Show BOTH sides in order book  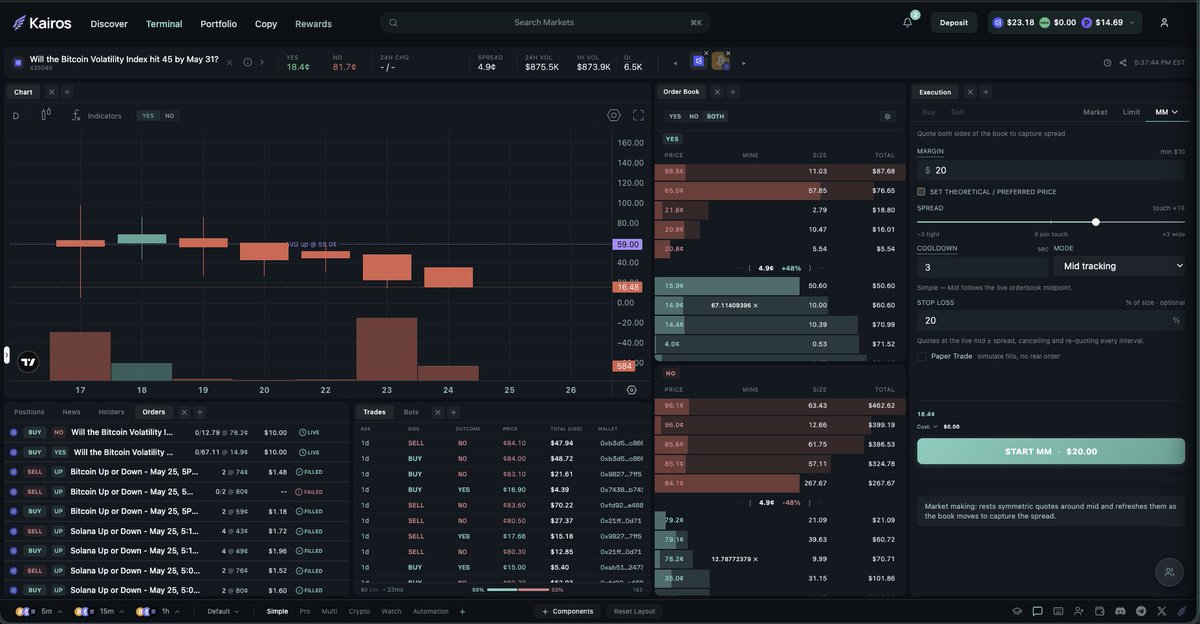pos(716,116)
